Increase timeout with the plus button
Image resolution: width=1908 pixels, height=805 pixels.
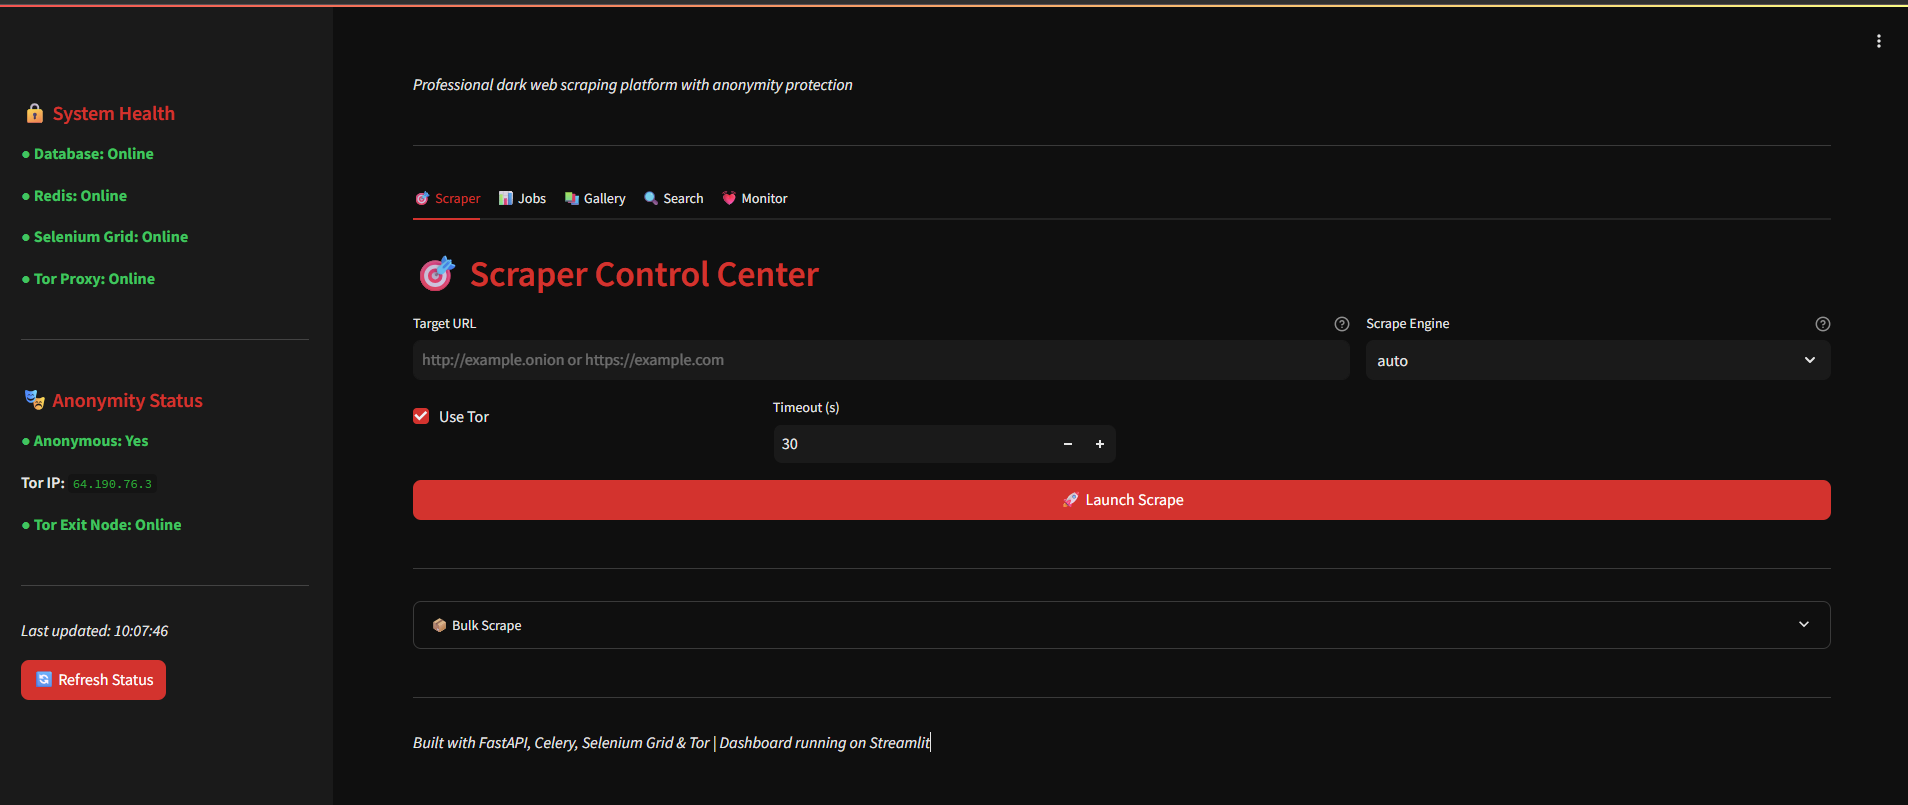point(1100,444)
